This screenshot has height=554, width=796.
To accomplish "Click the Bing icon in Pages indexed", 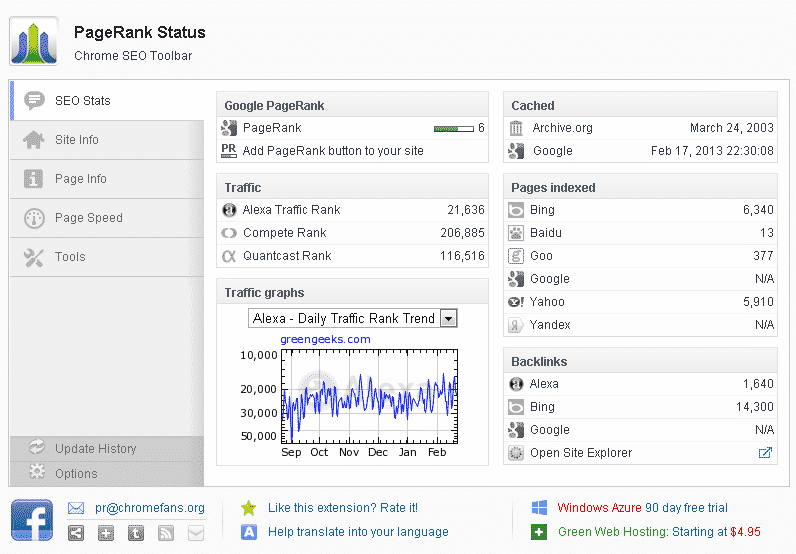I will [516, 210].
